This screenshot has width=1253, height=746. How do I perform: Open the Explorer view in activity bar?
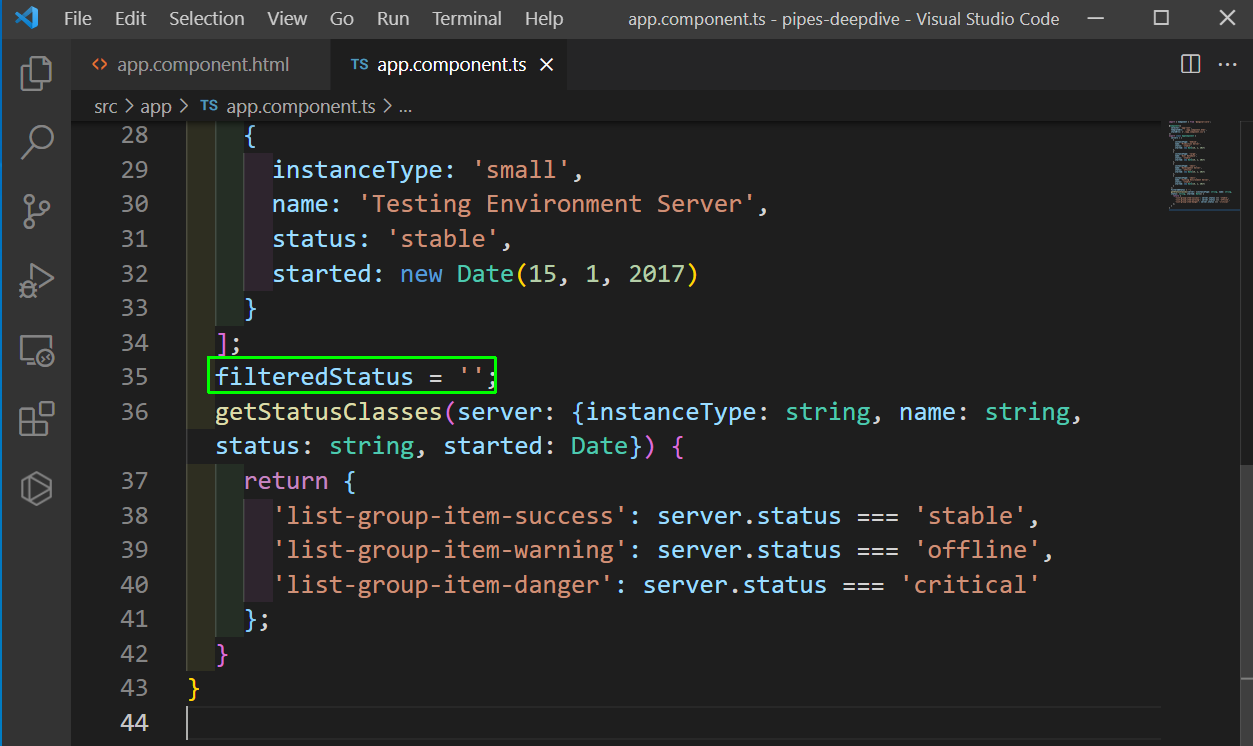click(x=36, y=73)
